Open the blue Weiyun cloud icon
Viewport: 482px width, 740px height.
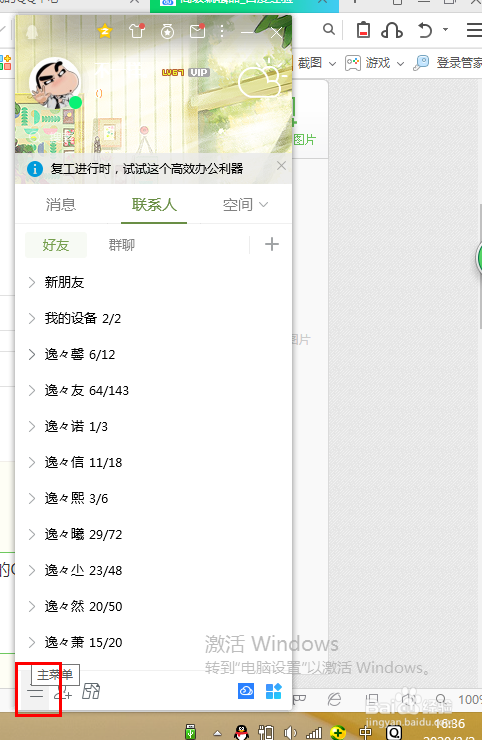[245, 691]
